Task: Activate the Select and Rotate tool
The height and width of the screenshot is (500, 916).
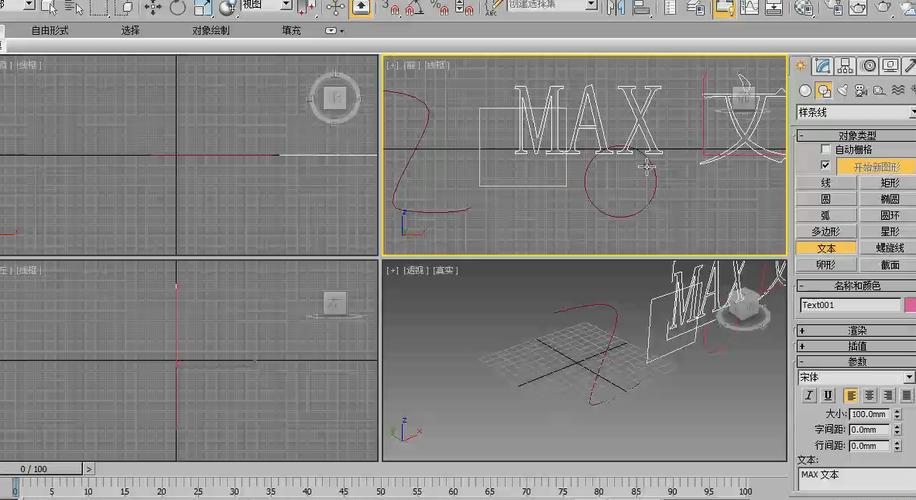Action: [177, 7]
